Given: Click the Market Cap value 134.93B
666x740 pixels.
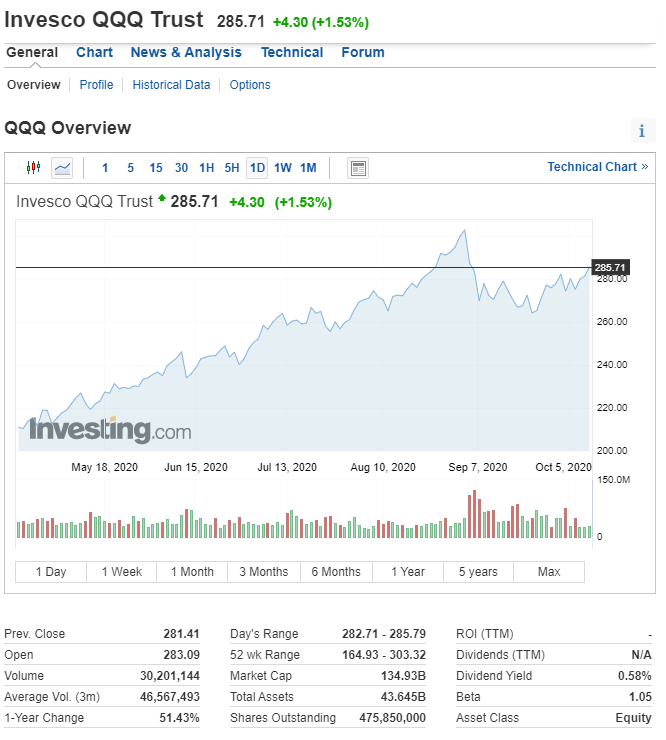Looking at the screenshot, I should [404, 676].
